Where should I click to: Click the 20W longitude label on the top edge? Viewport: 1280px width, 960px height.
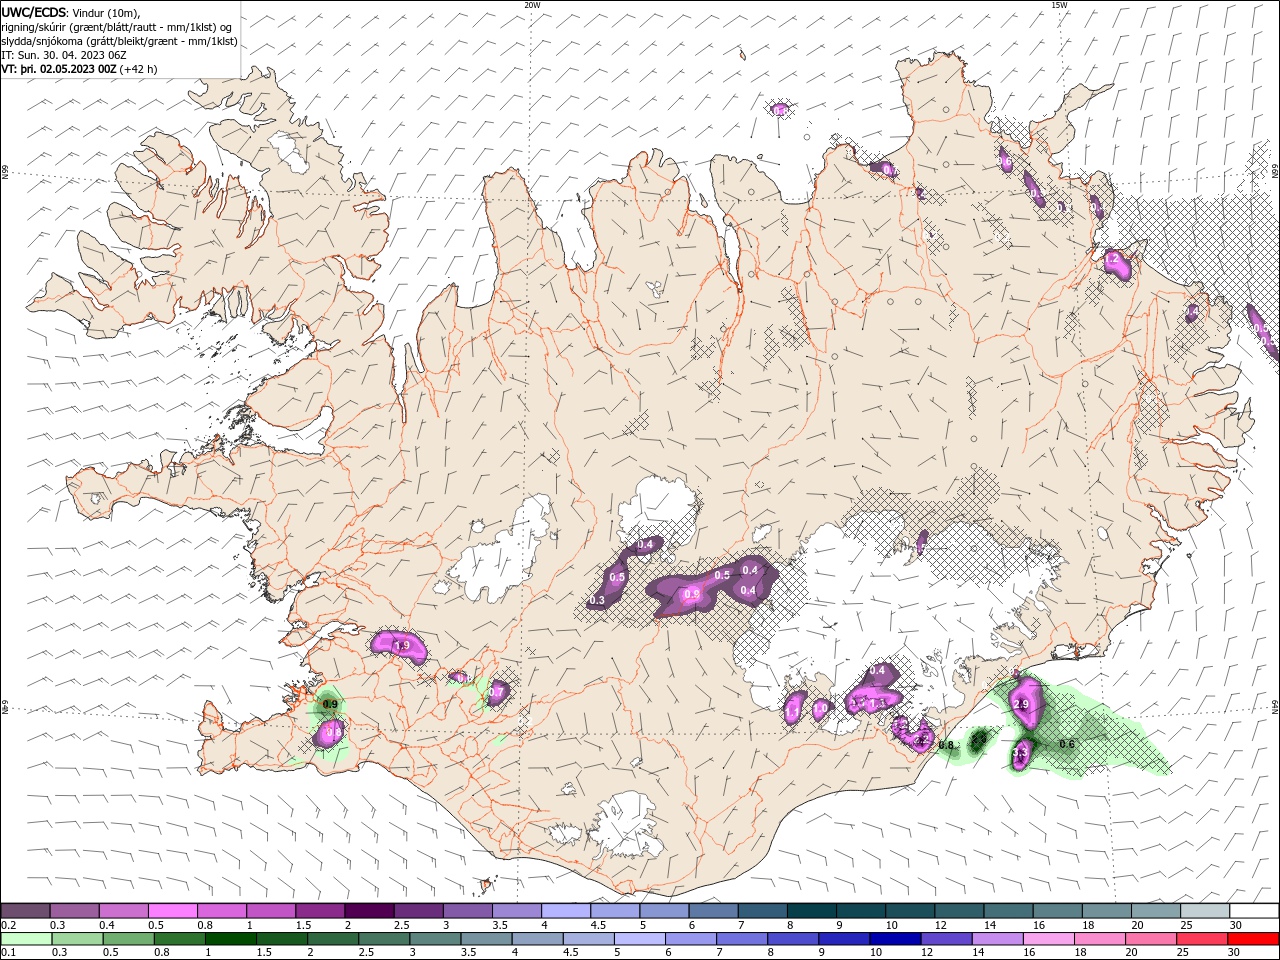tap(532, 4)
